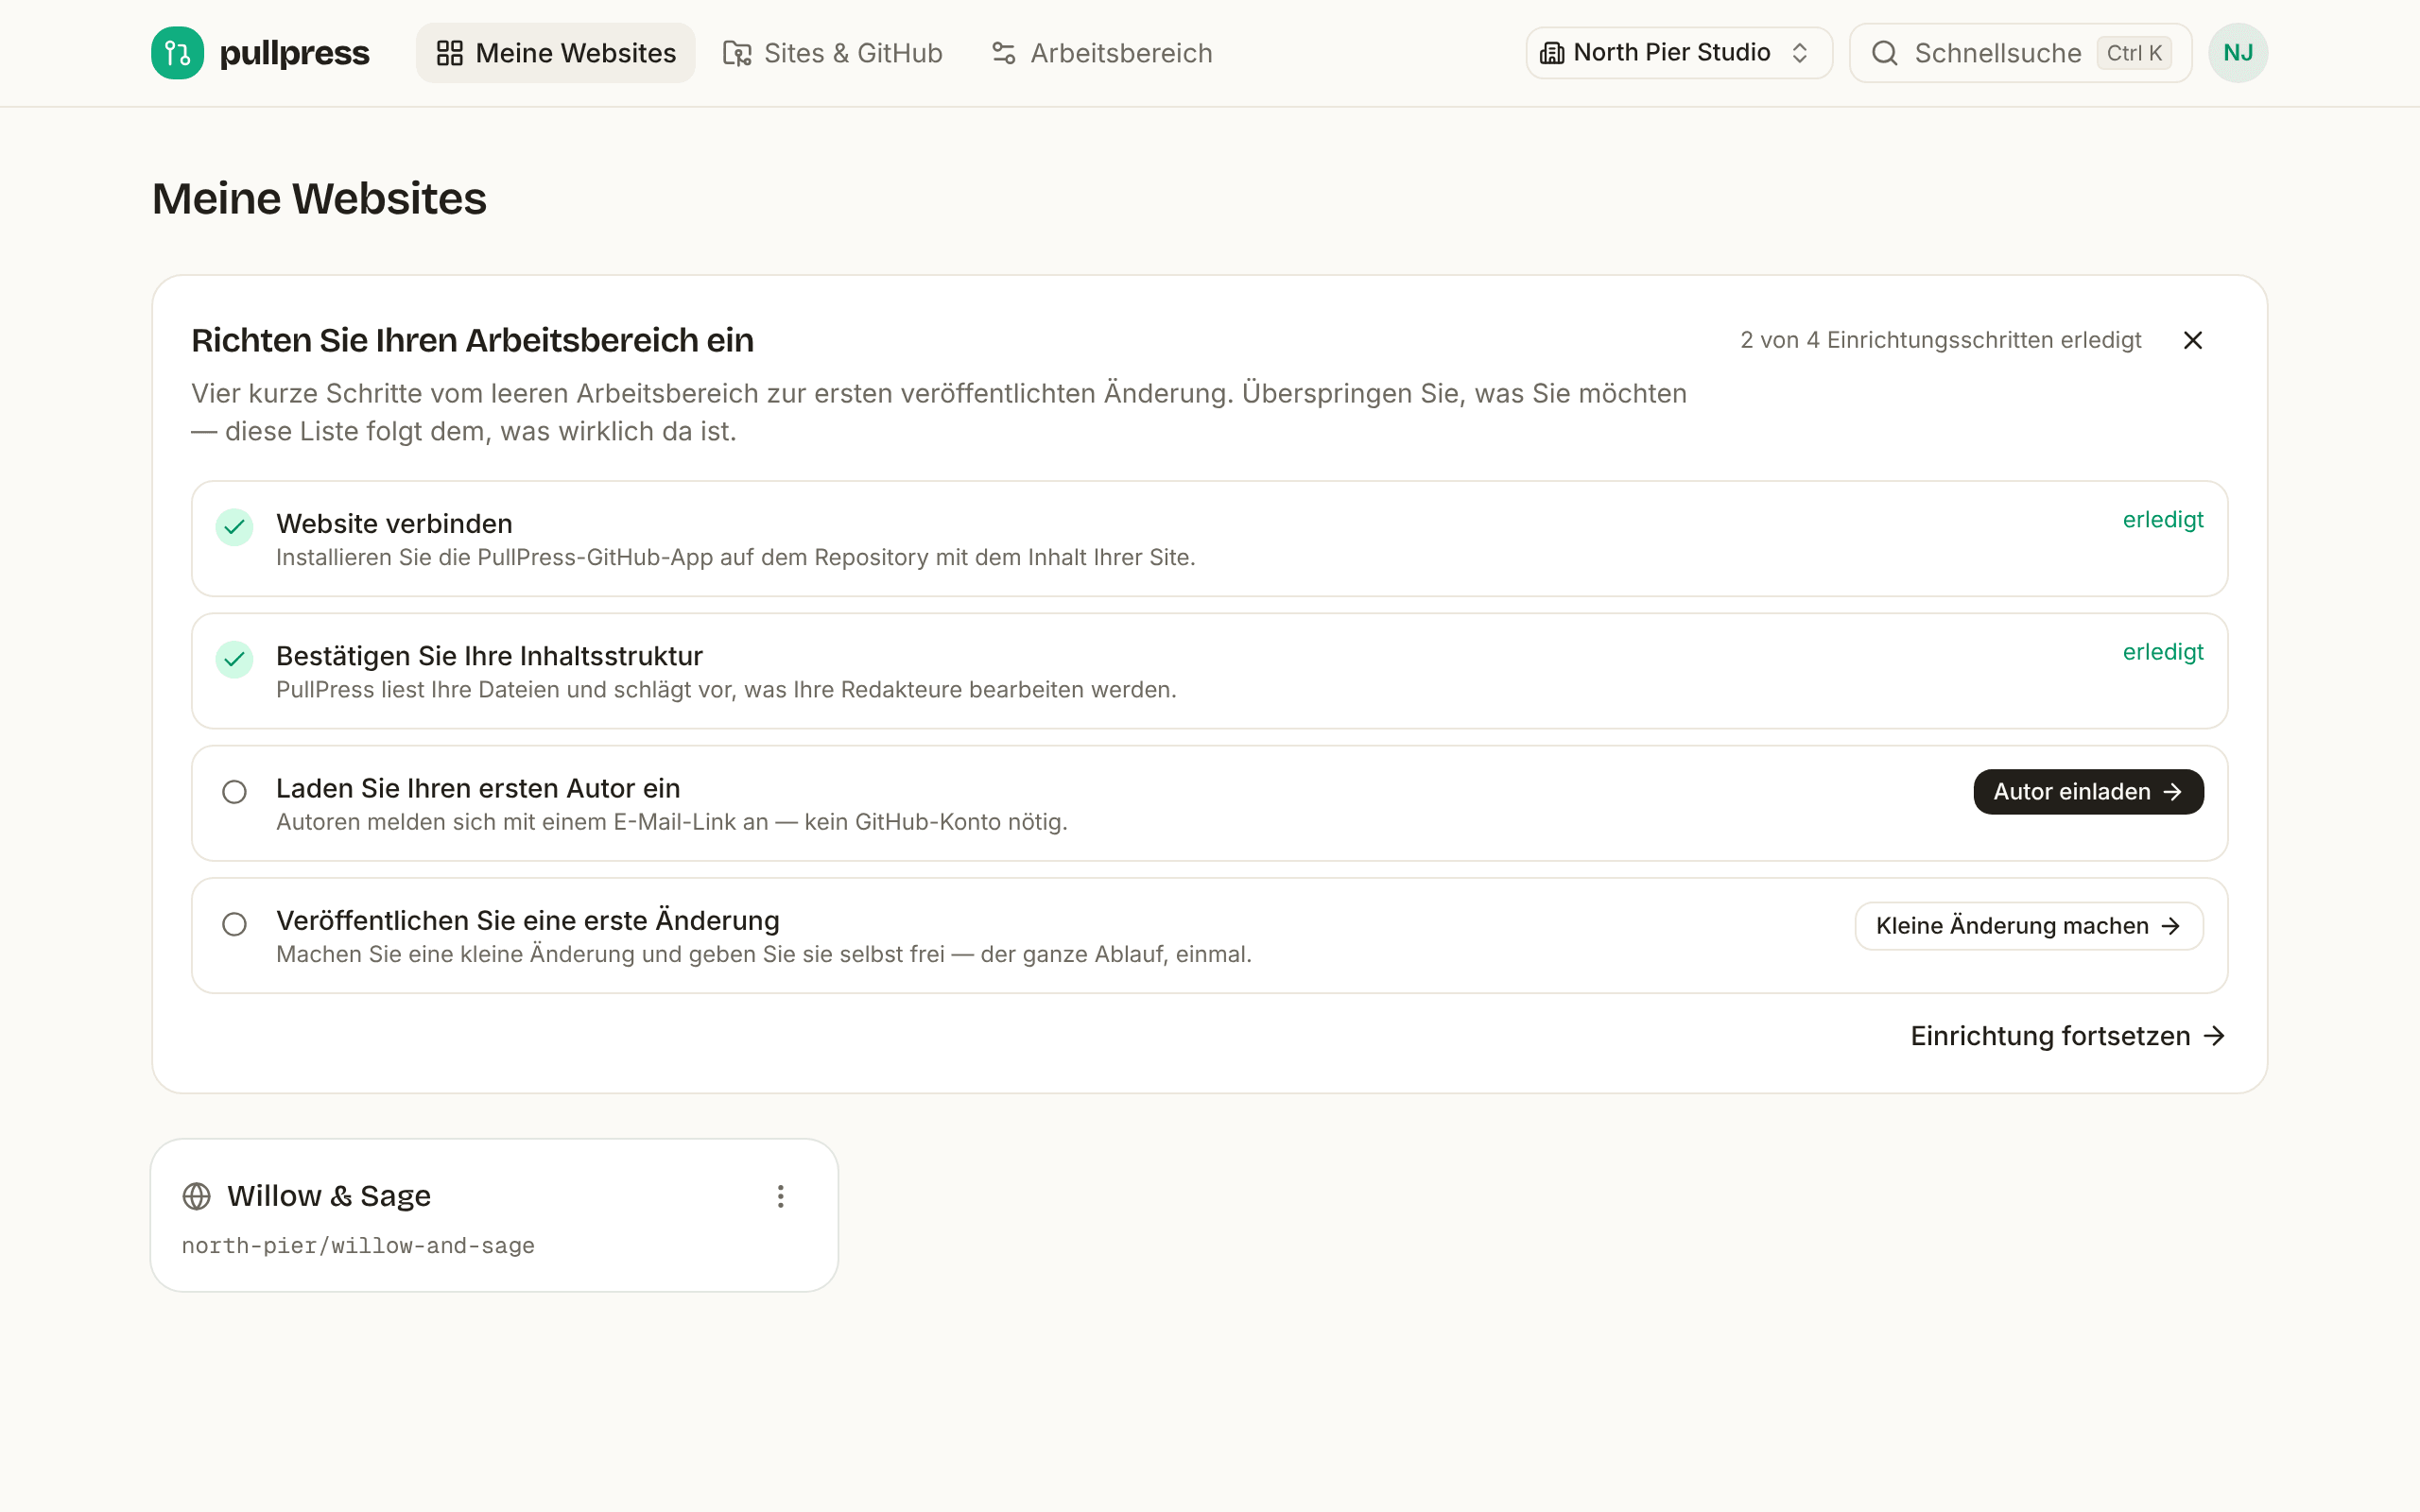Click the pullpress wordmark
The height and width of the screenshot is (1512, 2420).
pyautogui.click(x=294, y=53)
